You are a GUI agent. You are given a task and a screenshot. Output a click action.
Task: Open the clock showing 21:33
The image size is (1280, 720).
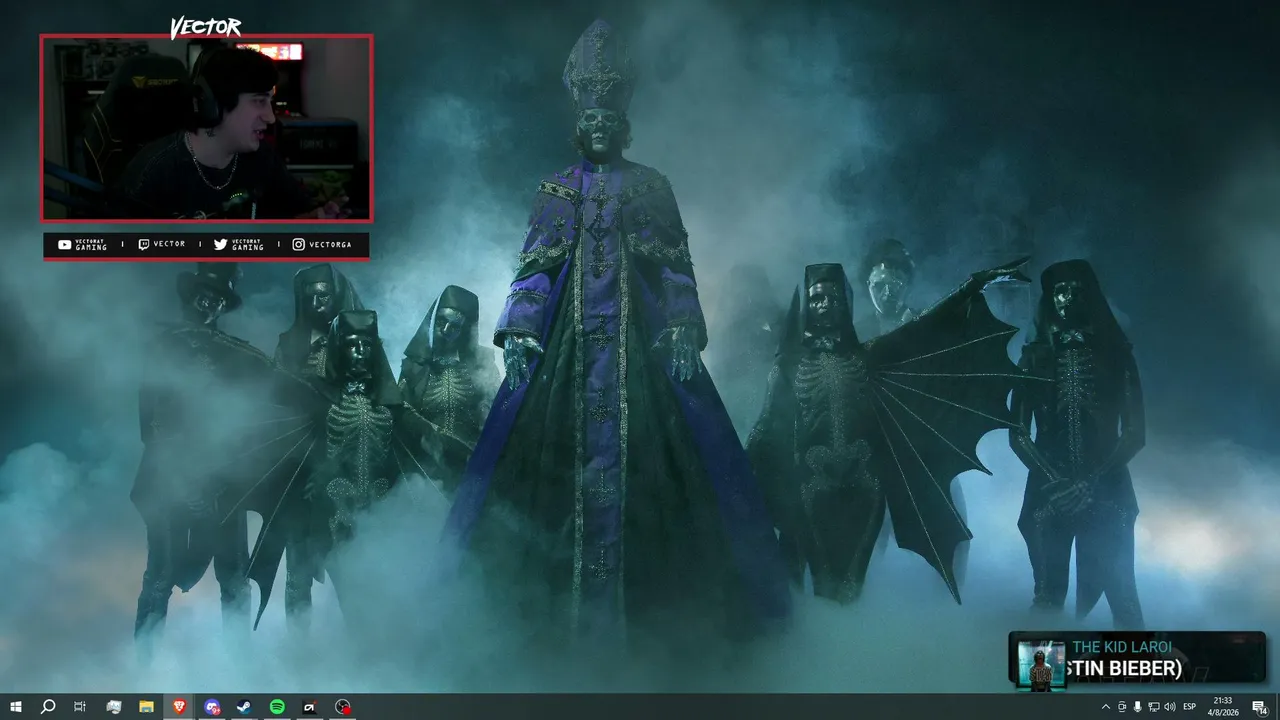coord(1223,707)
